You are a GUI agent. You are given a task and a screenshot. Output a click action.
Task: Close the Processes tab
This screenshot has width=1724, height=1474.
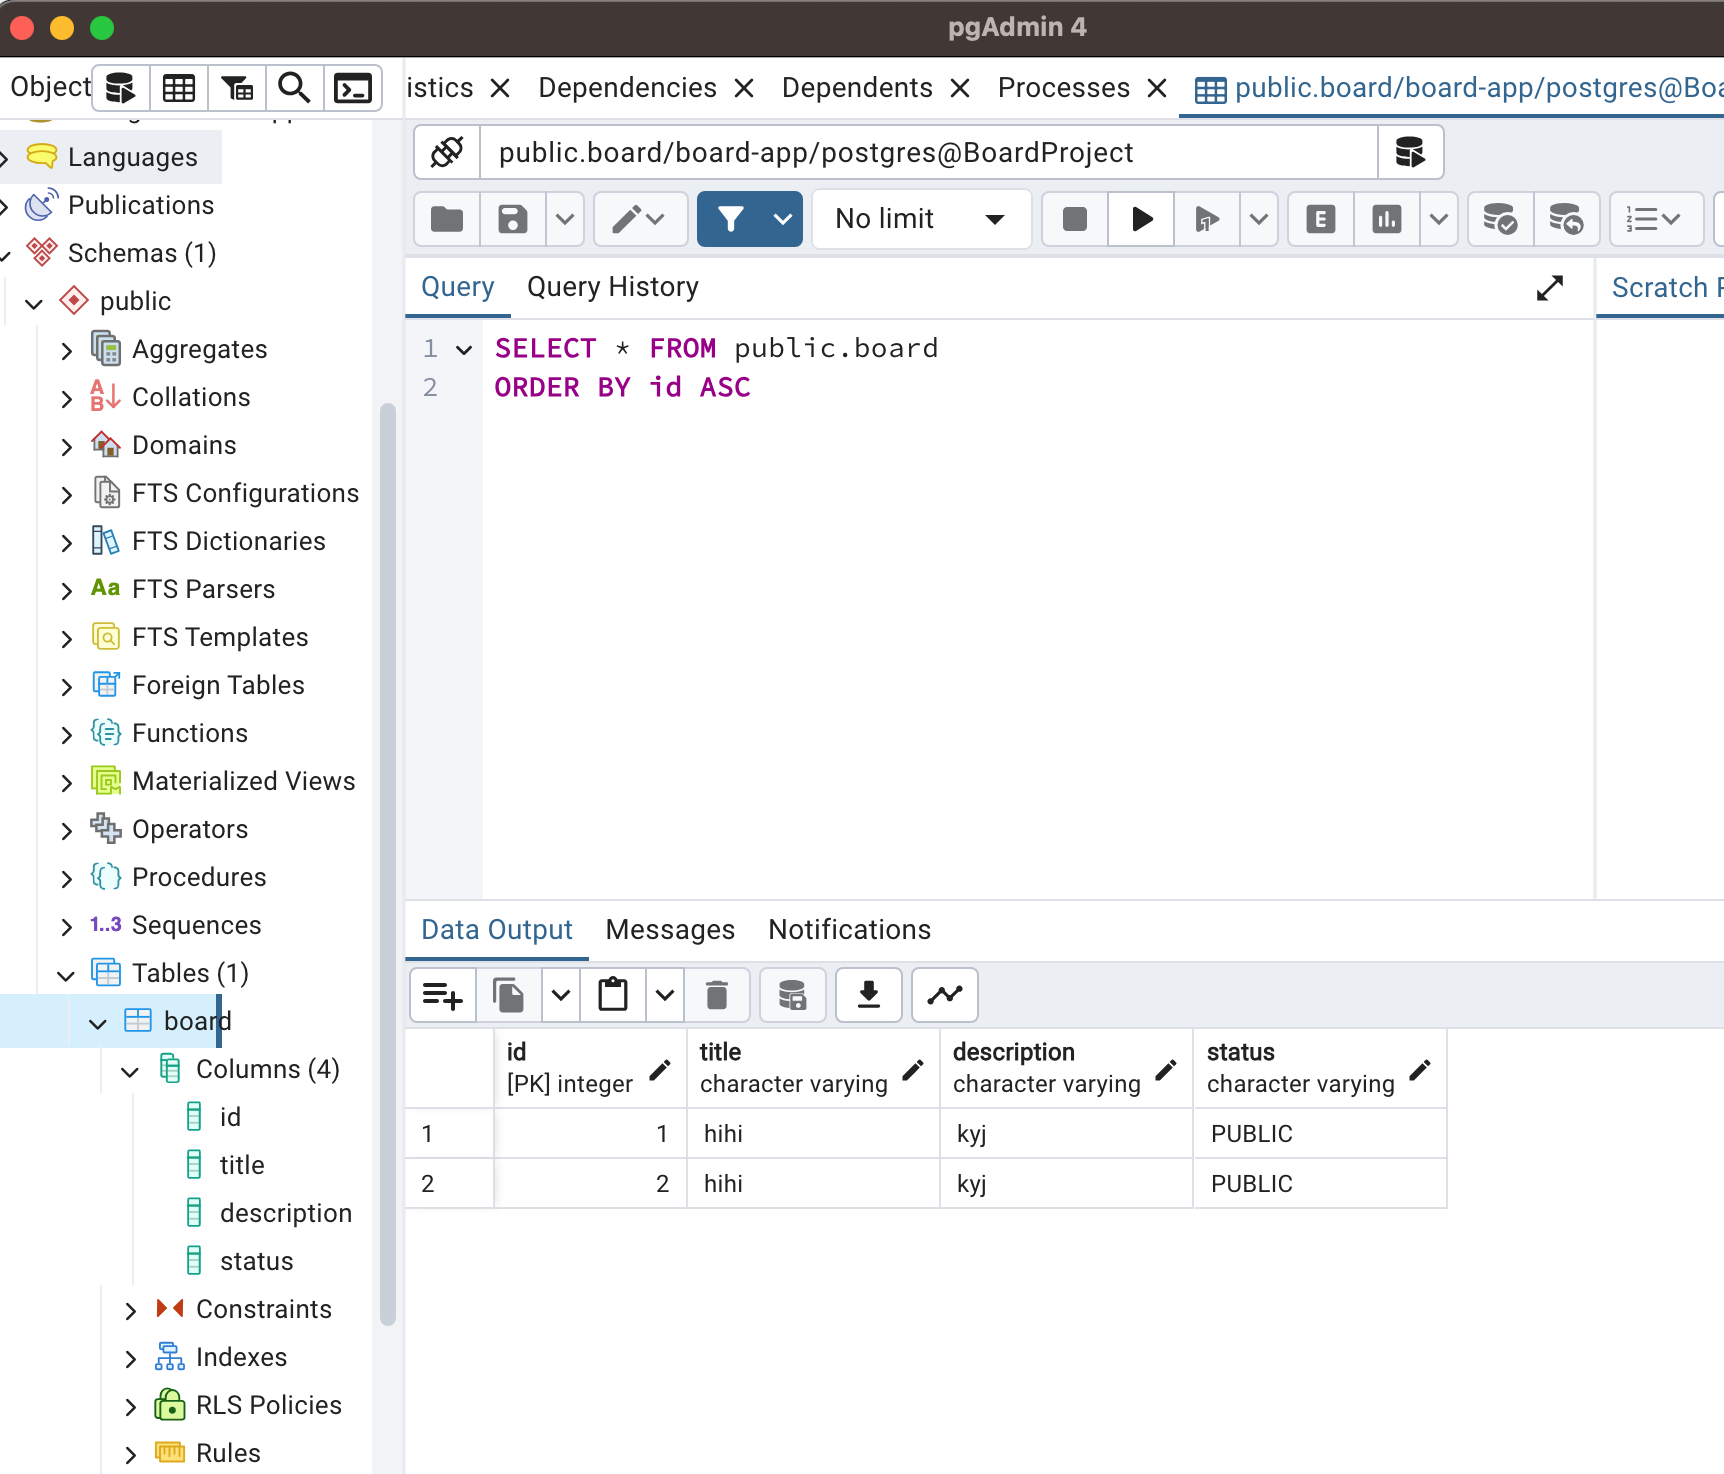(x=1157, y=89)
